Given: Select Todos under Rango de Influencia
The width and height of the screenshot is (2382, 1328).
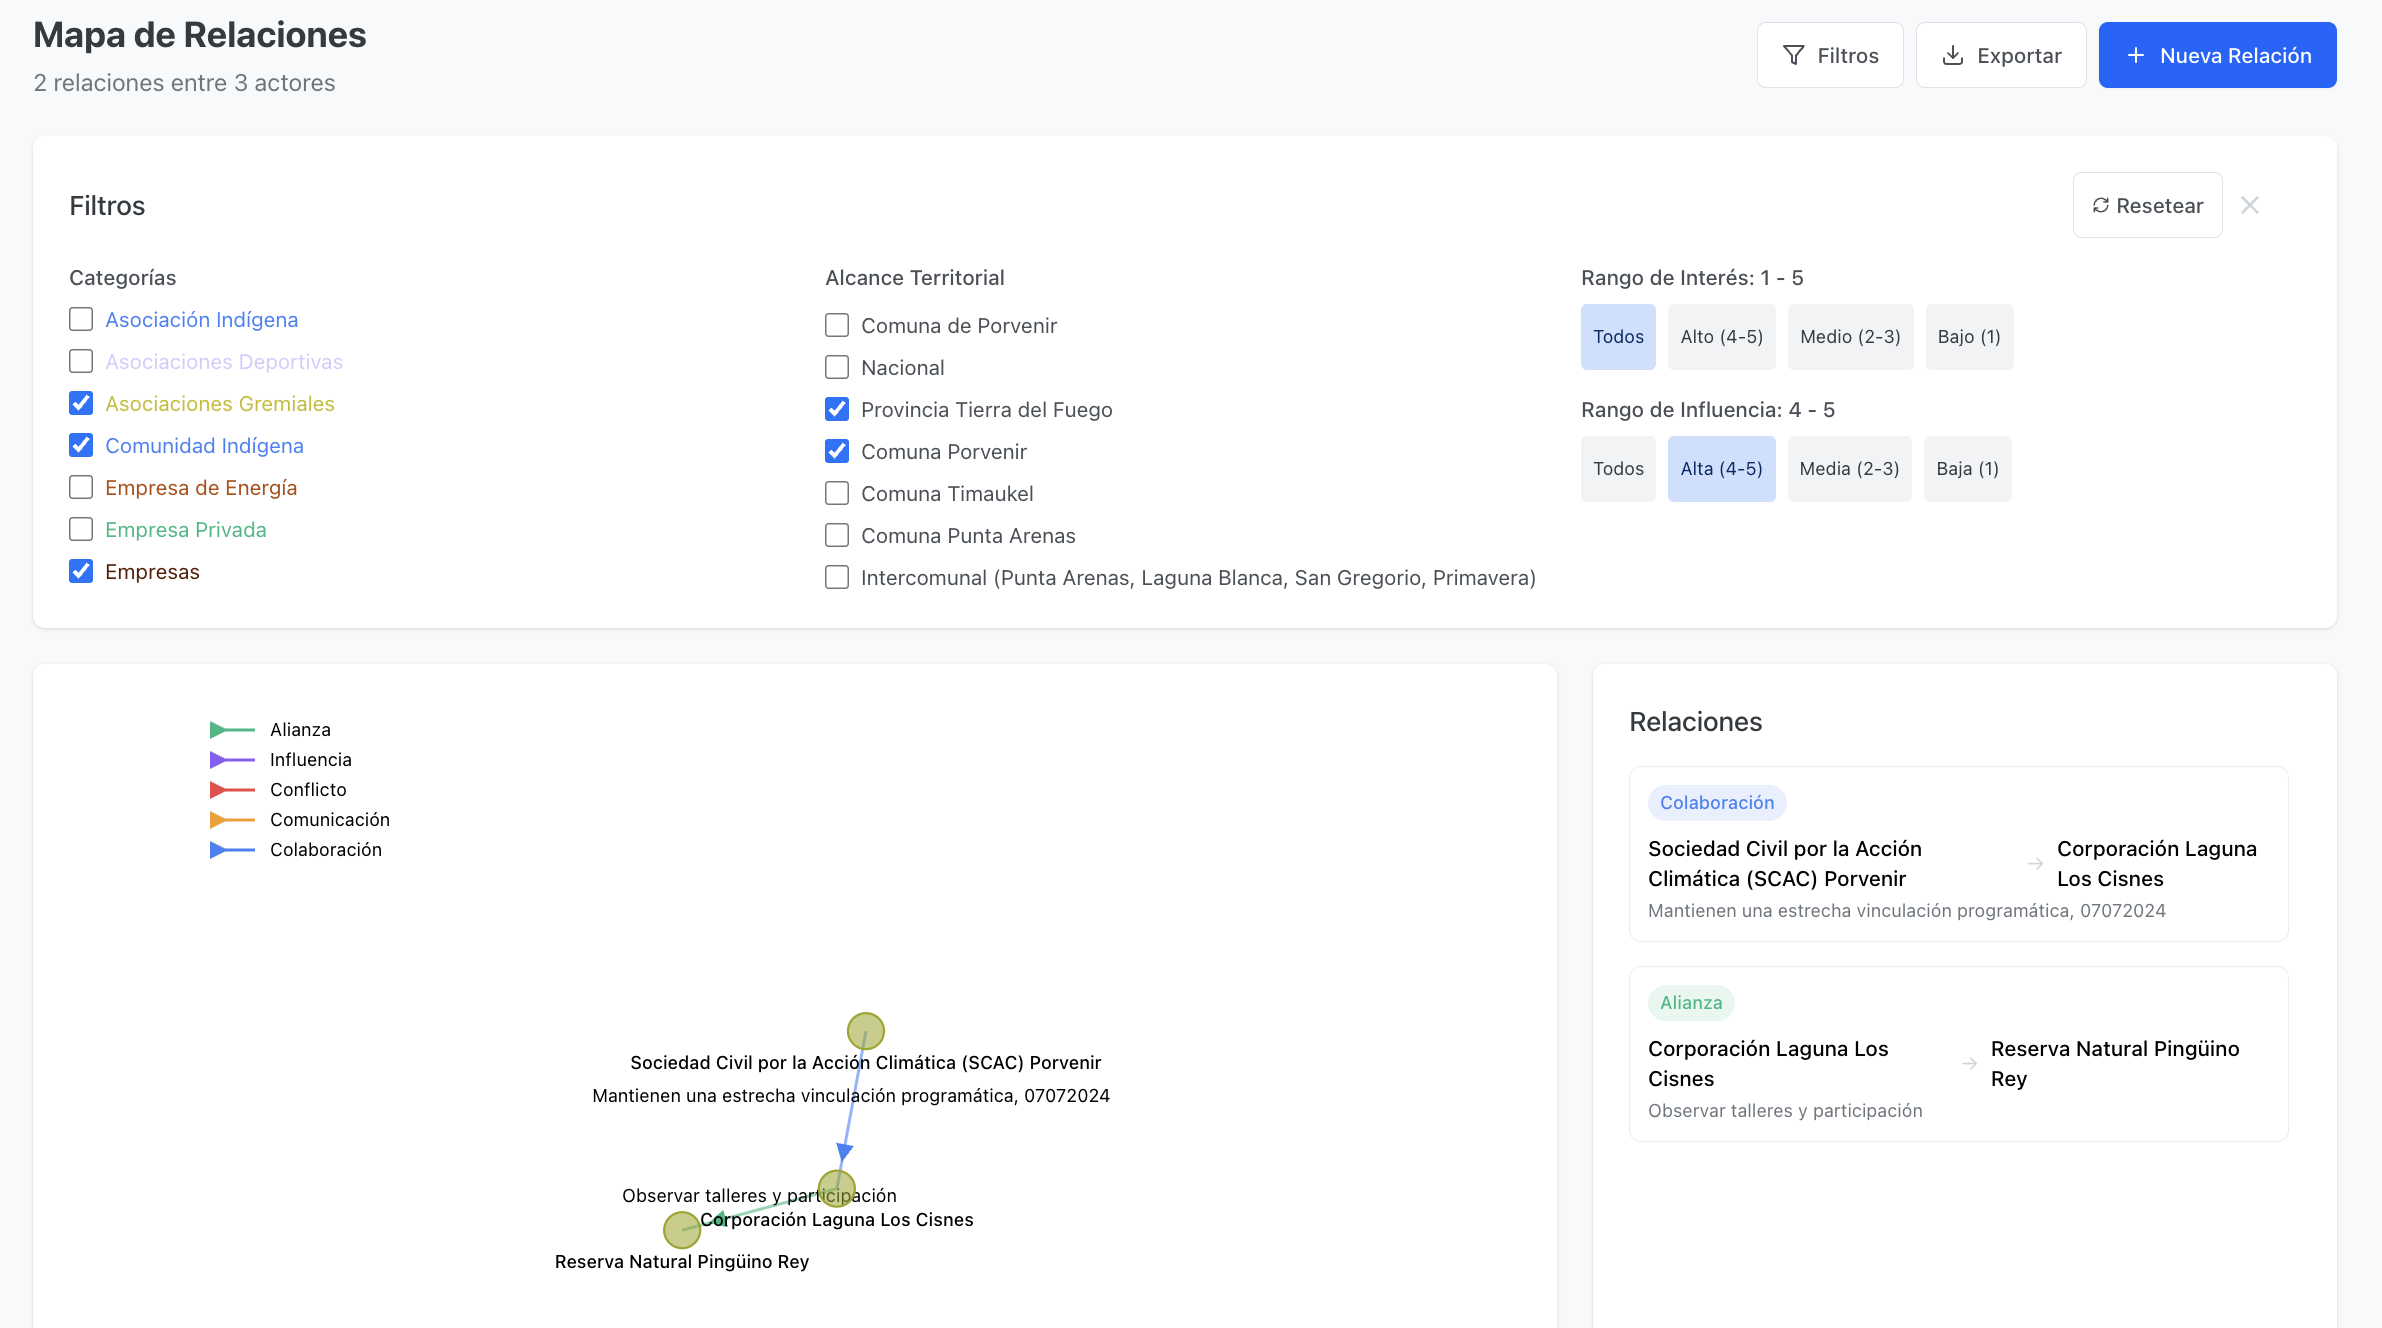Looking at the screenshot, I should tap(1618, 469).
